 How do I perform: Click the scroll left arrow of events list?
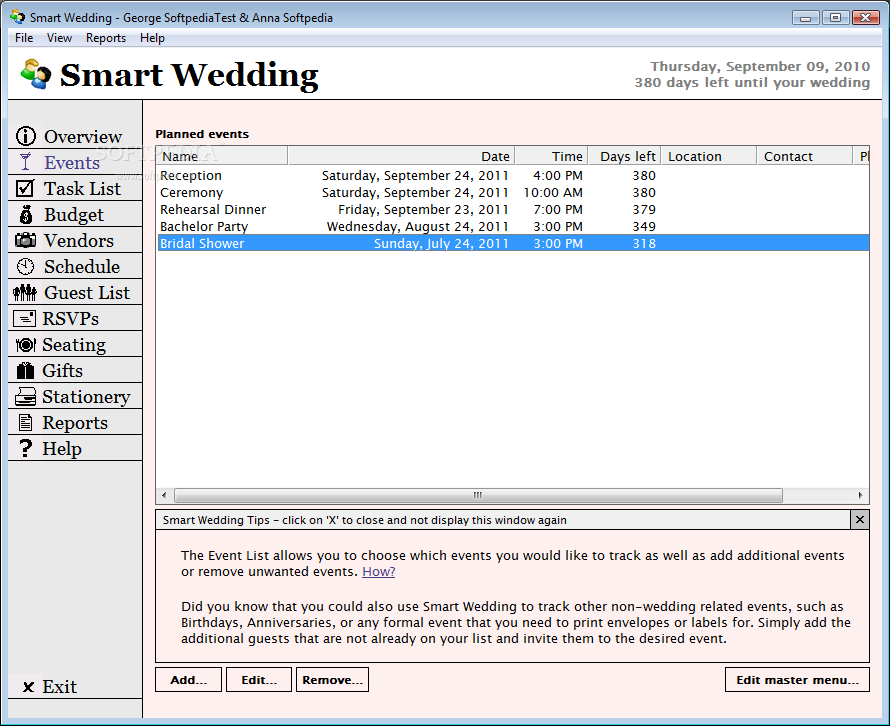[165, 496]
